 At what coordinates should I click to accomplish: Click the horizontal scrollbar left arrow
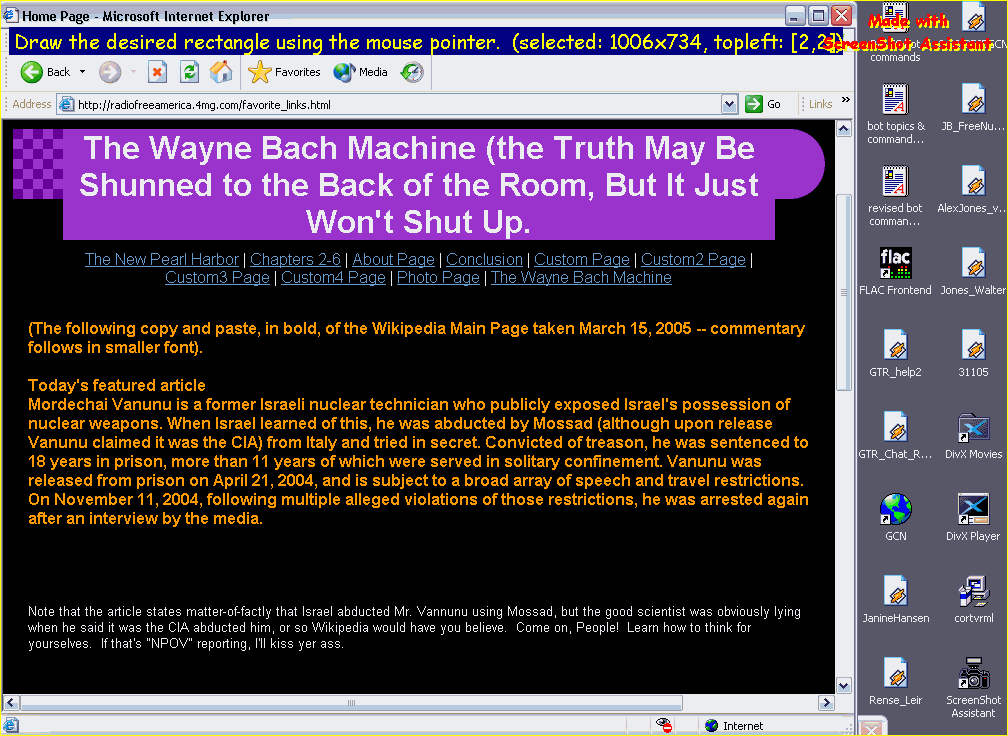tap(11, 703)
